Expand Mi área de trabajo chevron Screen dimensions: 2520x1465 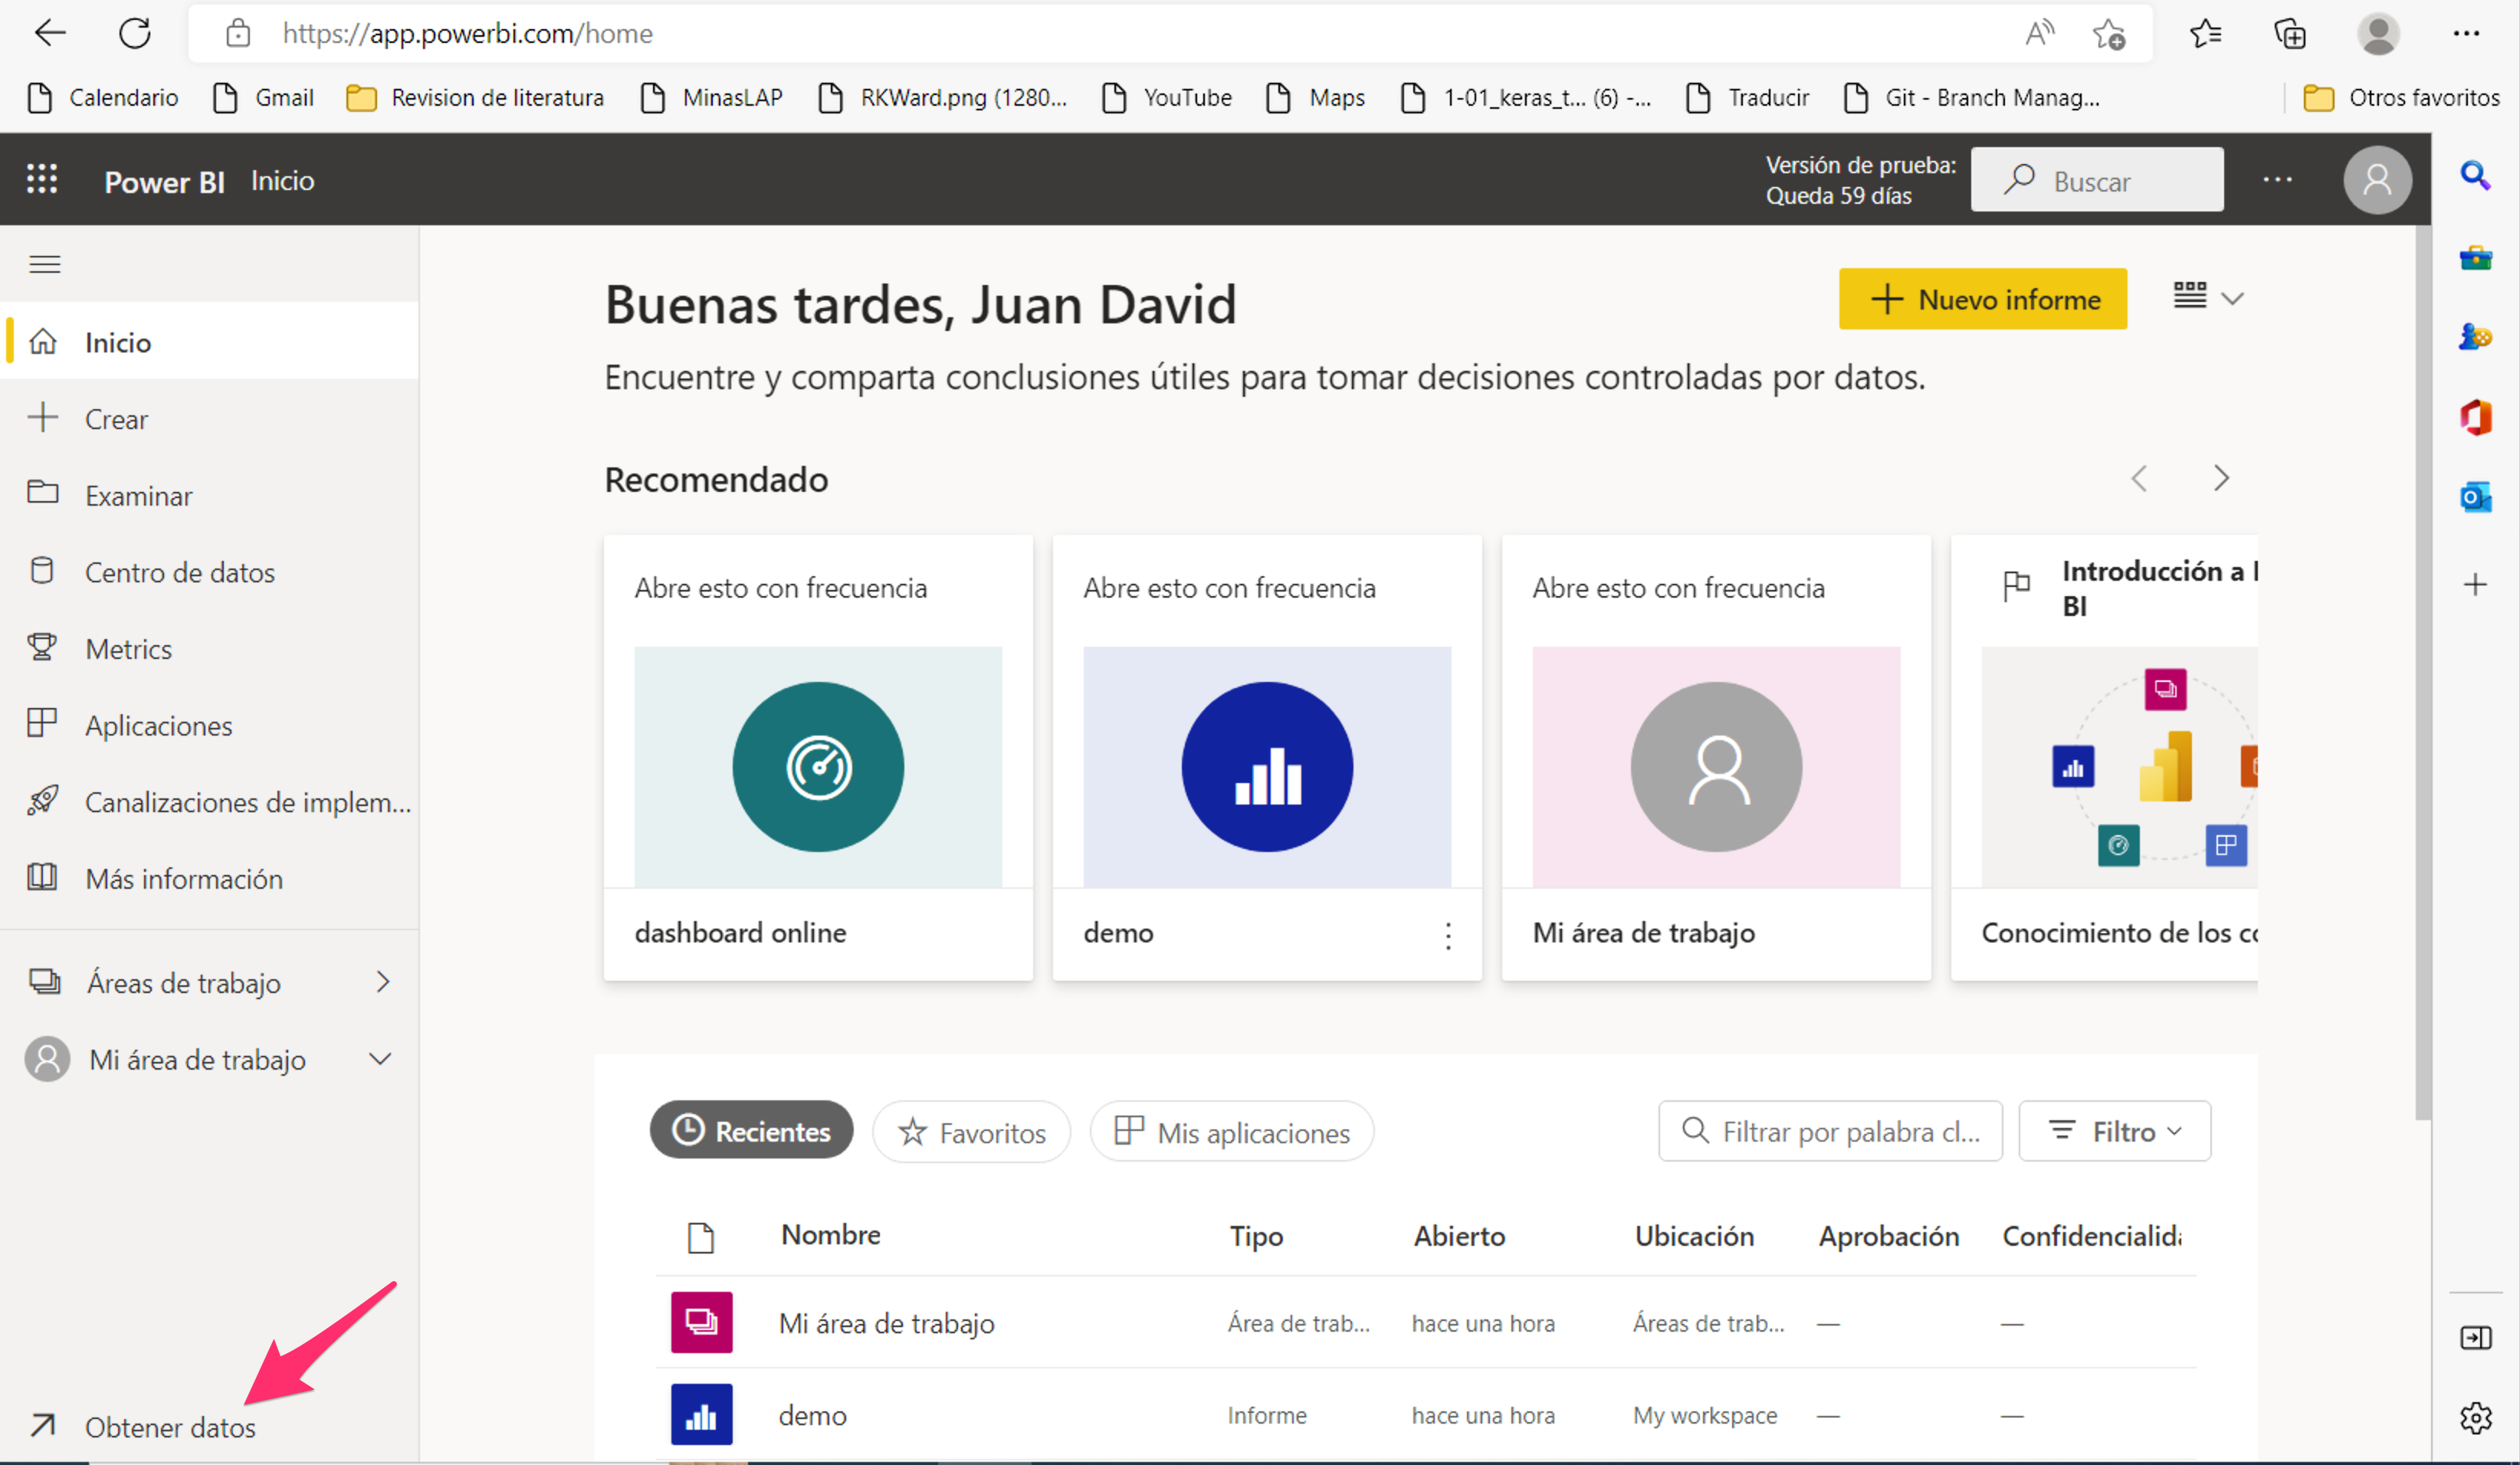380,1059
